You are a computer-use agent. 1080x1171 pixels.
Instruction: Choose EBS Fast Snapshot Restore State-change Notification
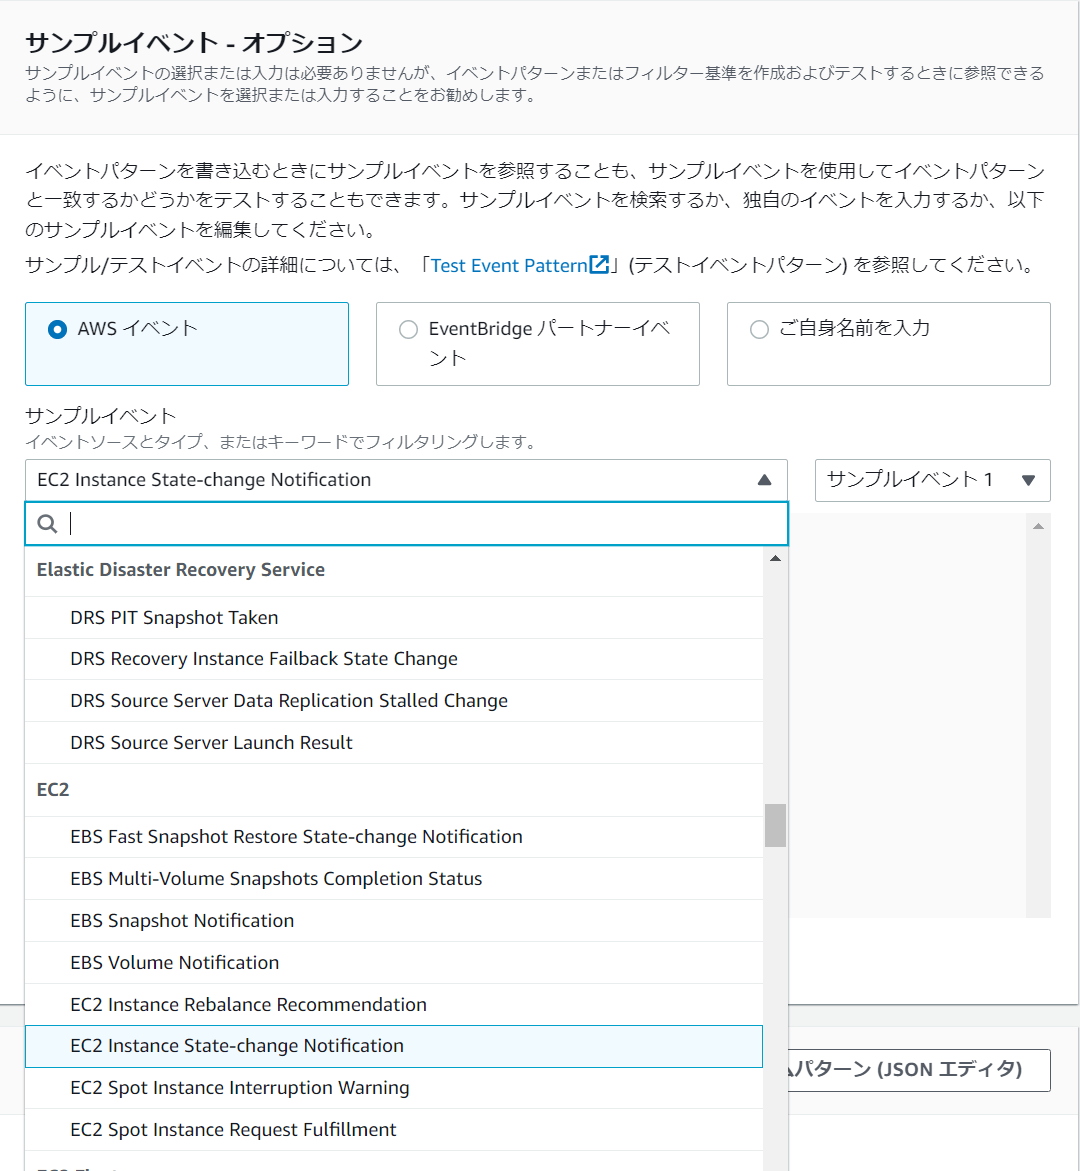(x=394, y=836)
